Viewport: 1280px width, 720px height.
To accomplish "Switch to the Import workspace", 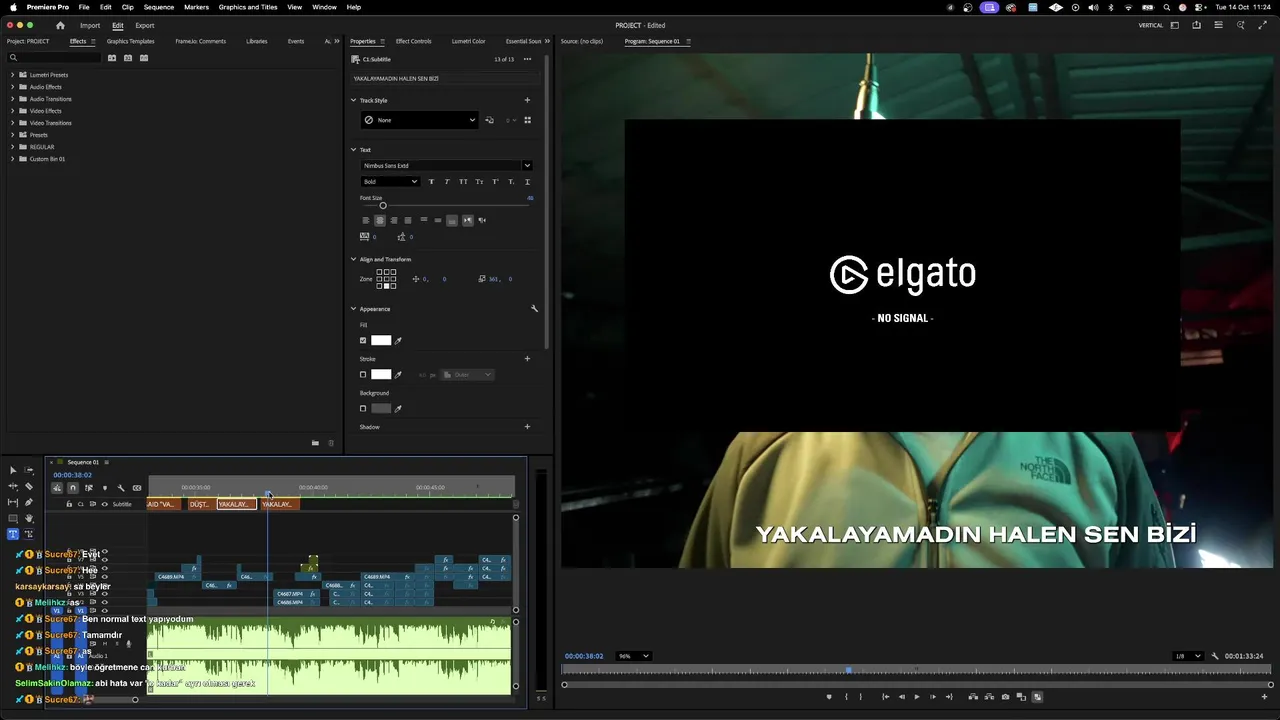I will tap(90, 25).
